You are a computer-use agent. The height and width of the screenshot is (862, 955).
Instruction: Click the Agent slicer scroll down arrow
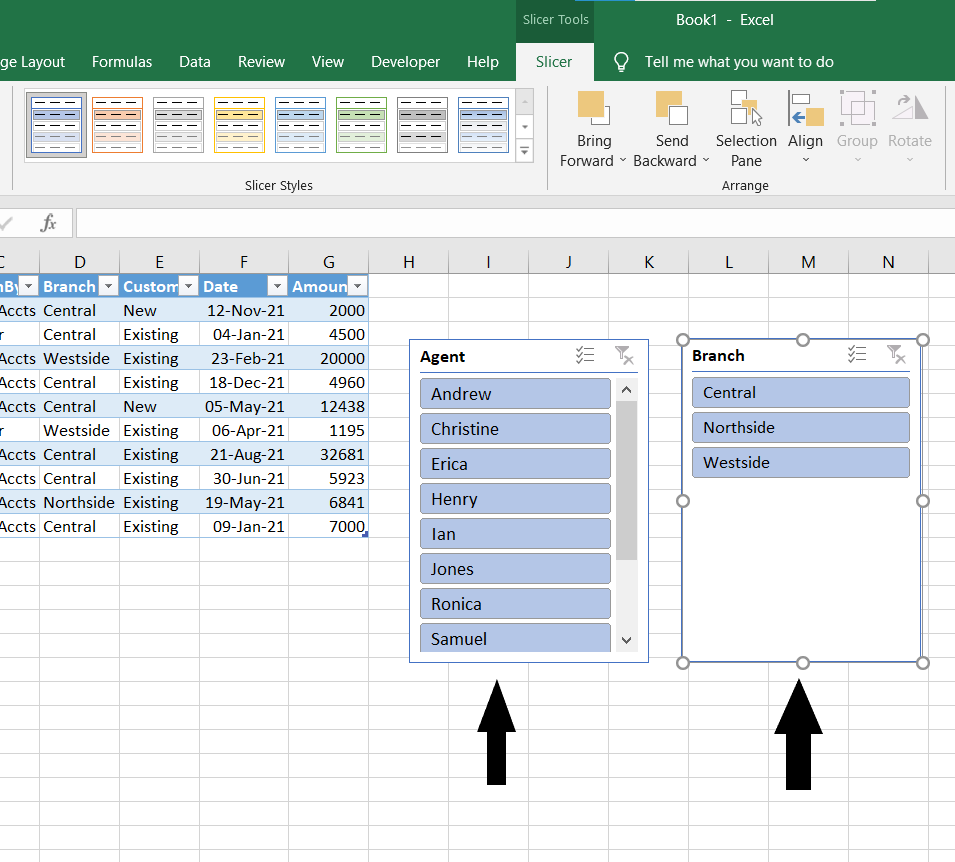(x=627, y=640)
